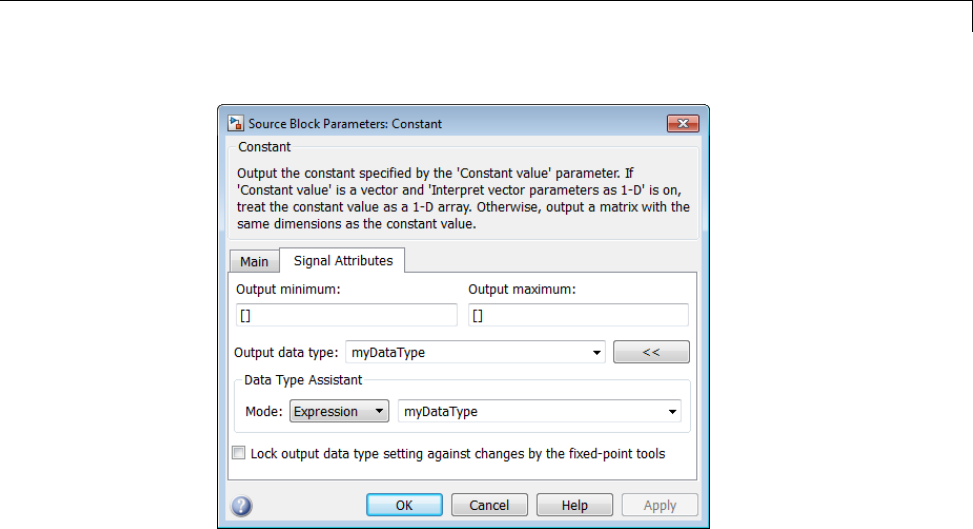Collapse the Data Type Assistant with << button

coord(651,353)
